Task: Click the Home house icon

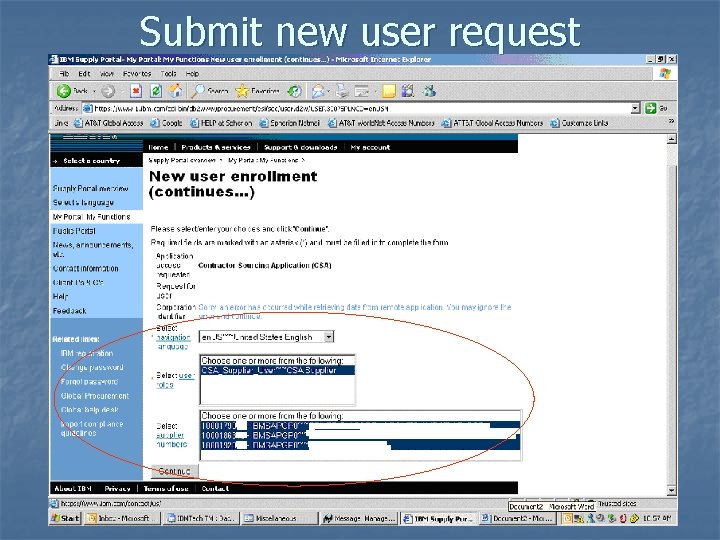Action: (176, 91)
